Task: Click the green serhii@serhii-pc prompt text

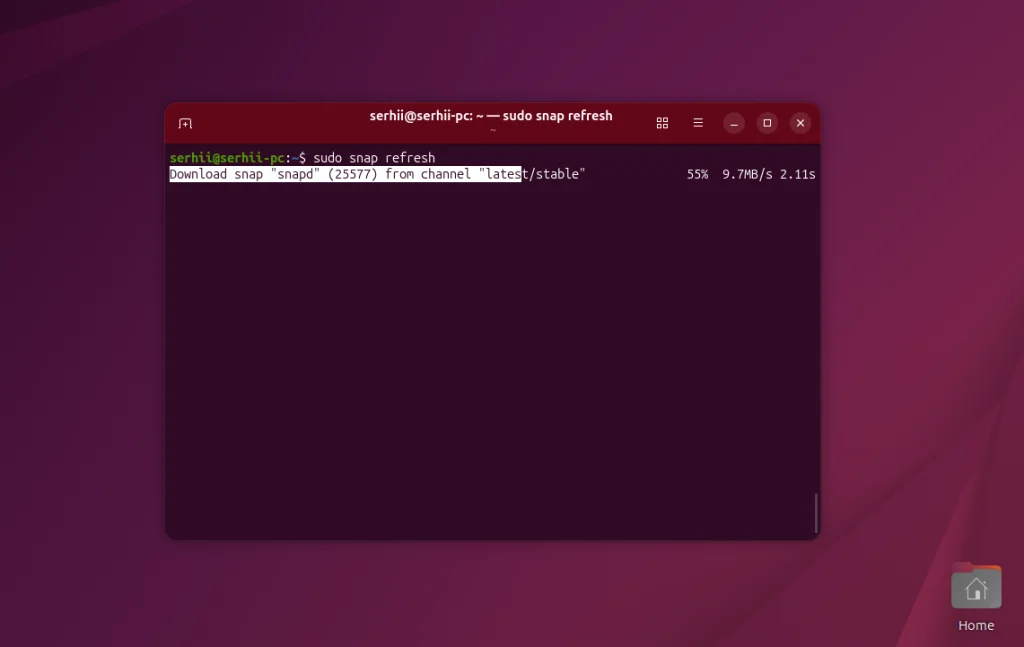Action: tap(225, 157)
